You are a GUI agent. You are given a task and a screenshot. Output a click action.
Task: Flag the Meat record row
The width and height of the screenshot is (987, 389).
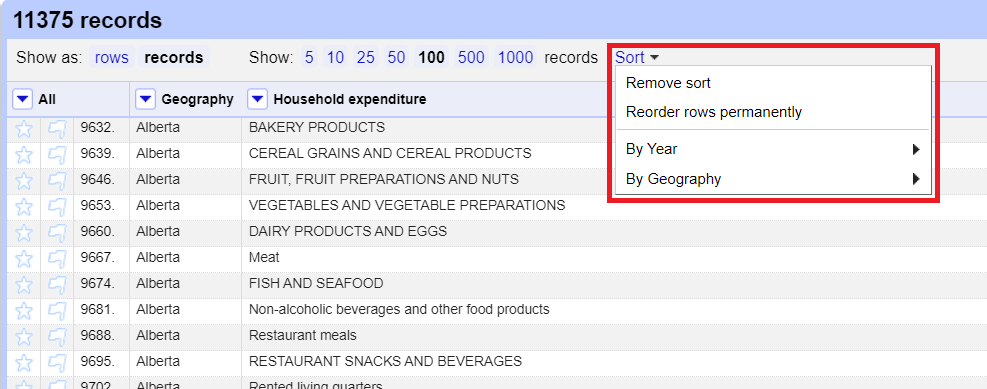(57, 259)
